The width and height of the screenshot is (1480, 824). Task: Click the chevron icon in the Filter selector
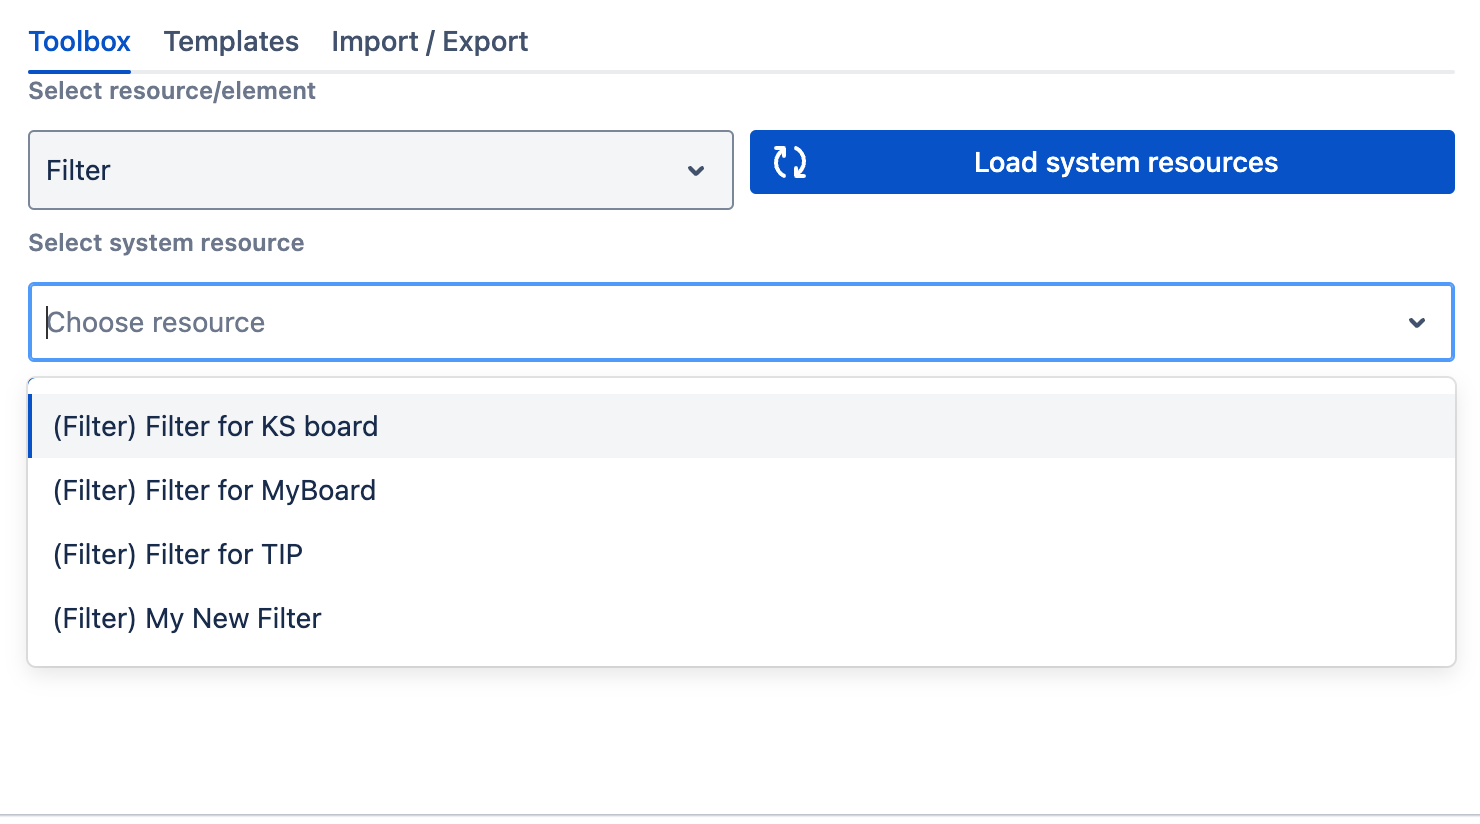(x=696, y=171)
